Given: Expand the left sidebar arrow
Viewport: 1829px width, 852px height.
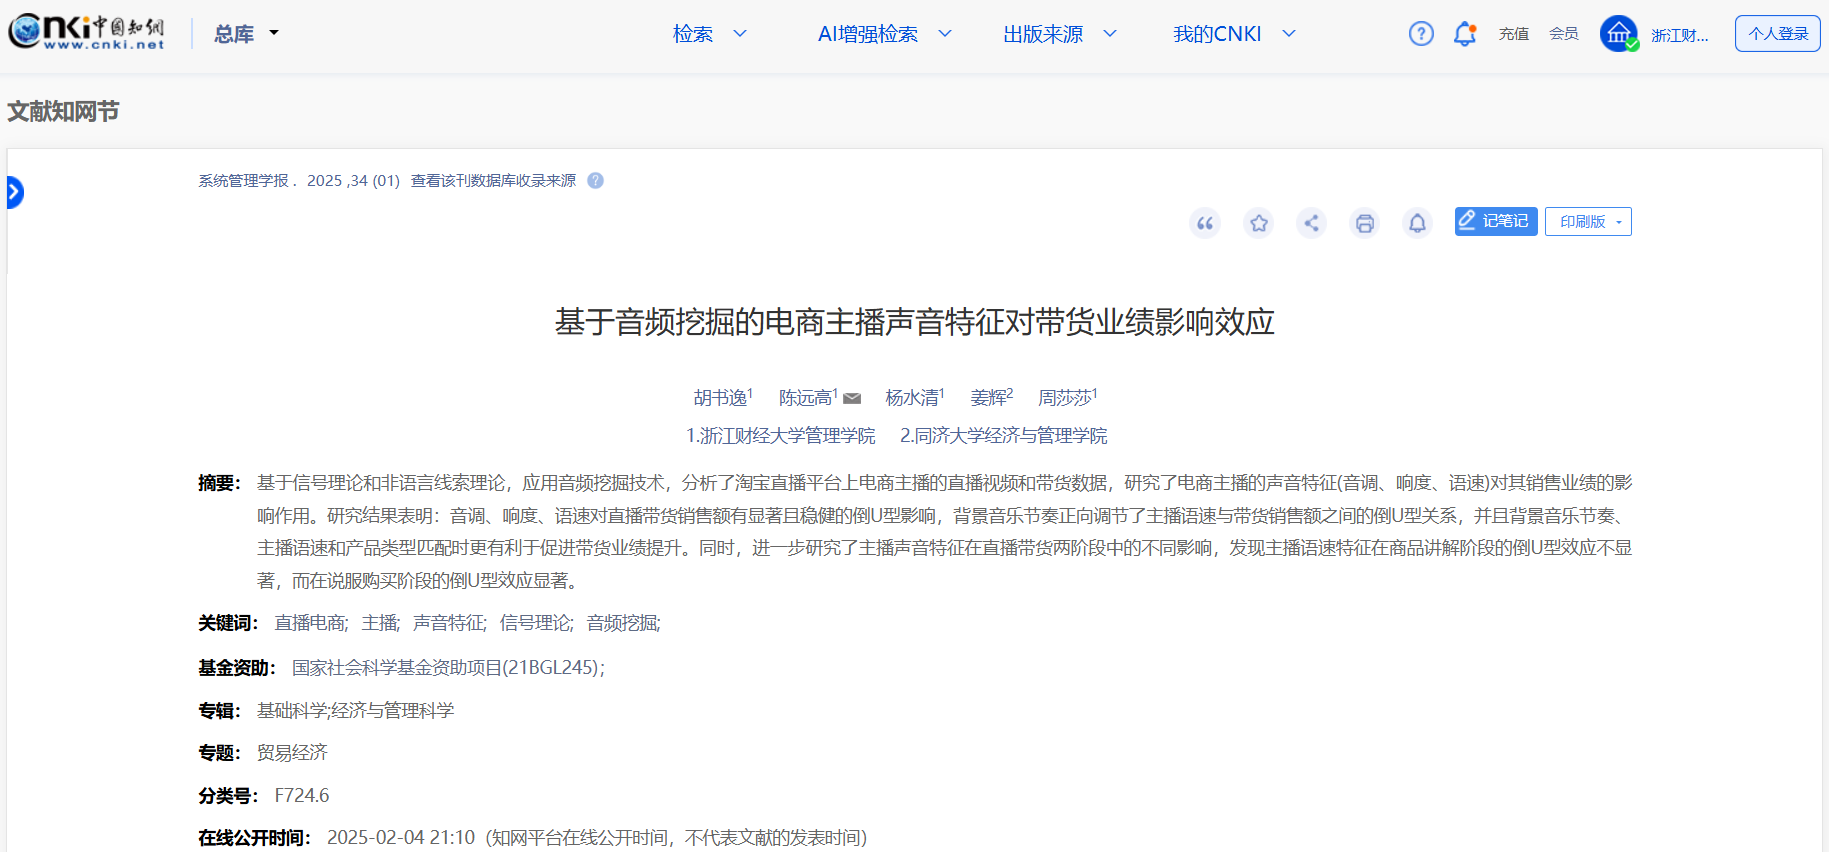Looking at the screenshot, I should click(14, 191).
